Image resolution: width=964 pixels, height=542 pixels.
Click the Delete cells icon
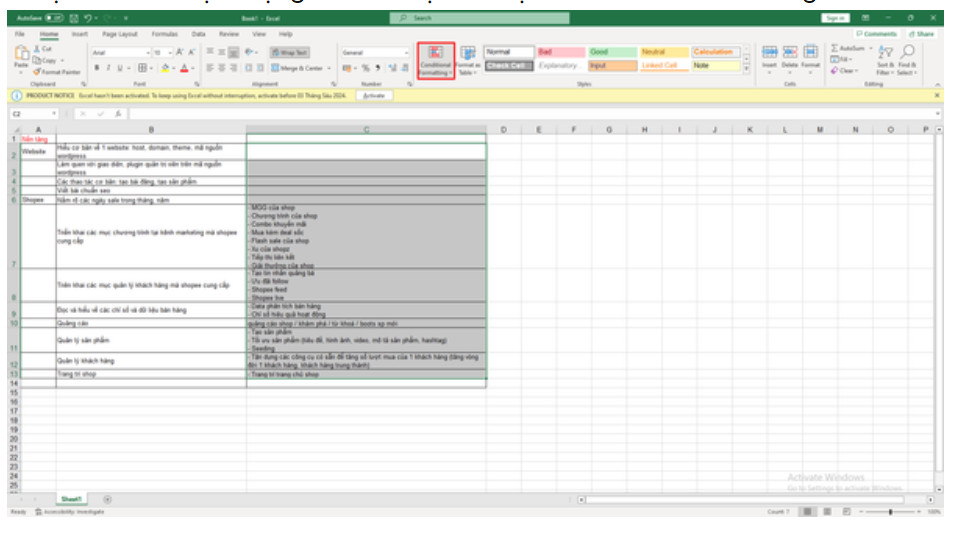(x=789, y=57)
